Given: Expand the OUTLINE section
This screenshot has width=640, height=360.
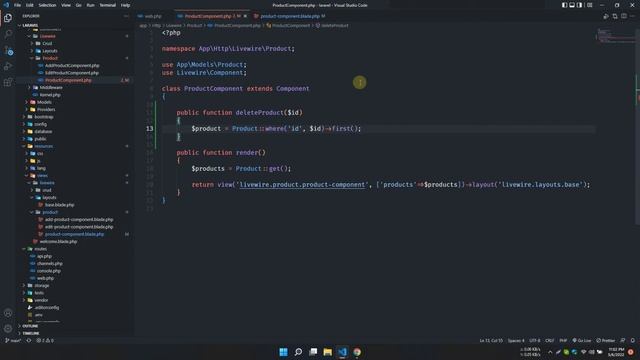Looking at the screenshot, I should (x=29, y=326).
